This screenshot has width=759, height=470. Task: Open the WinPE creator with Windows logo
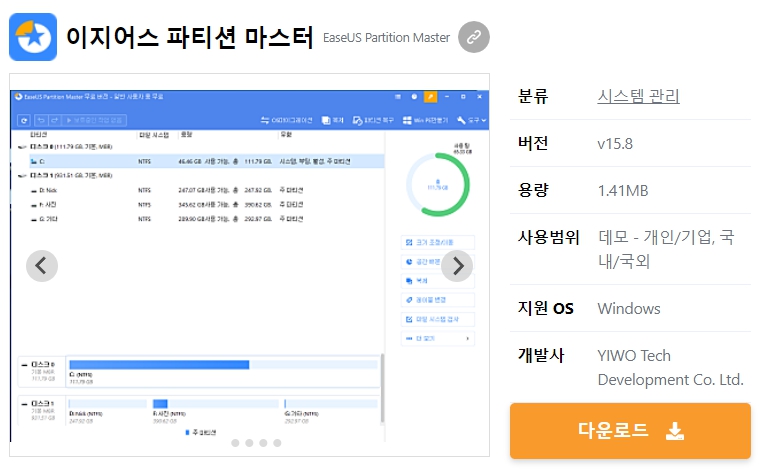pos(425,120)
